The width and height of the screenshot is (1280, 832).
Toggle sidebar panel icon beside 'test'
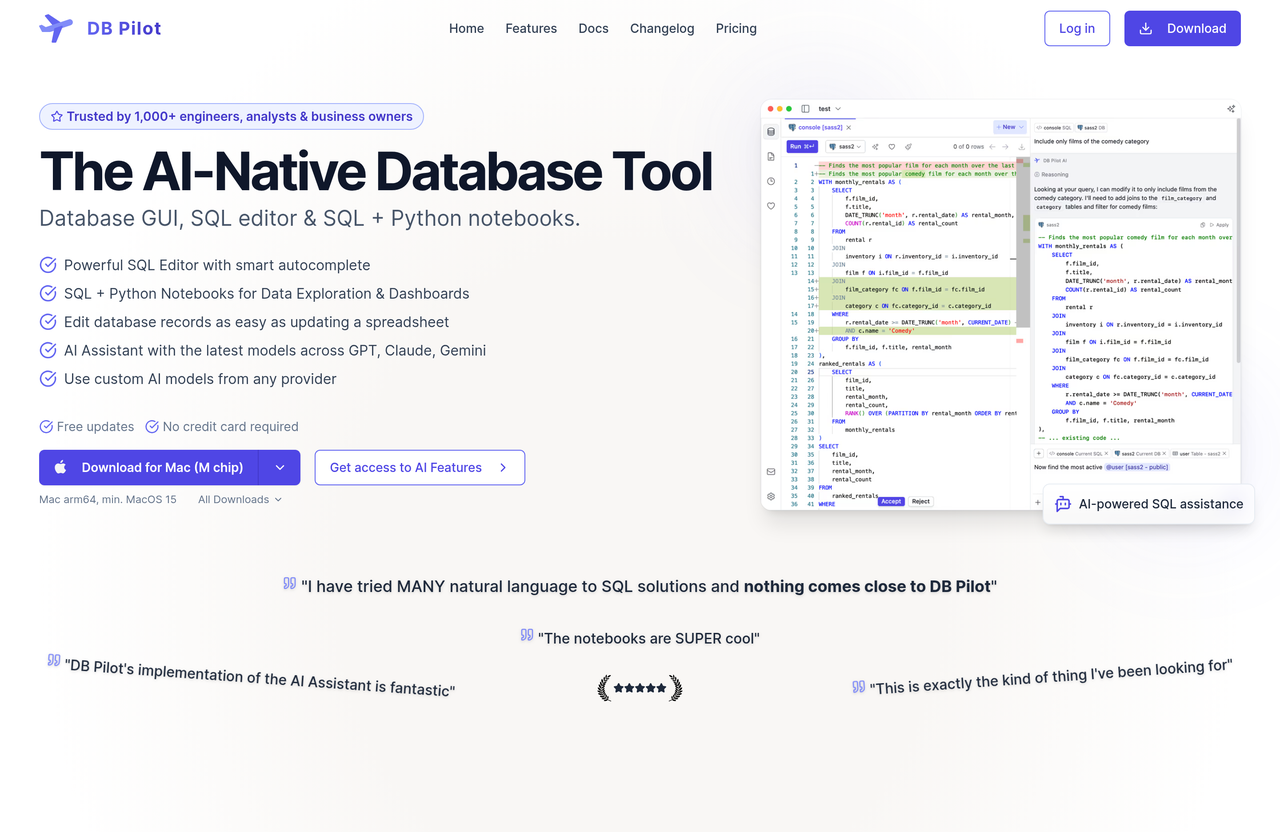805,108
